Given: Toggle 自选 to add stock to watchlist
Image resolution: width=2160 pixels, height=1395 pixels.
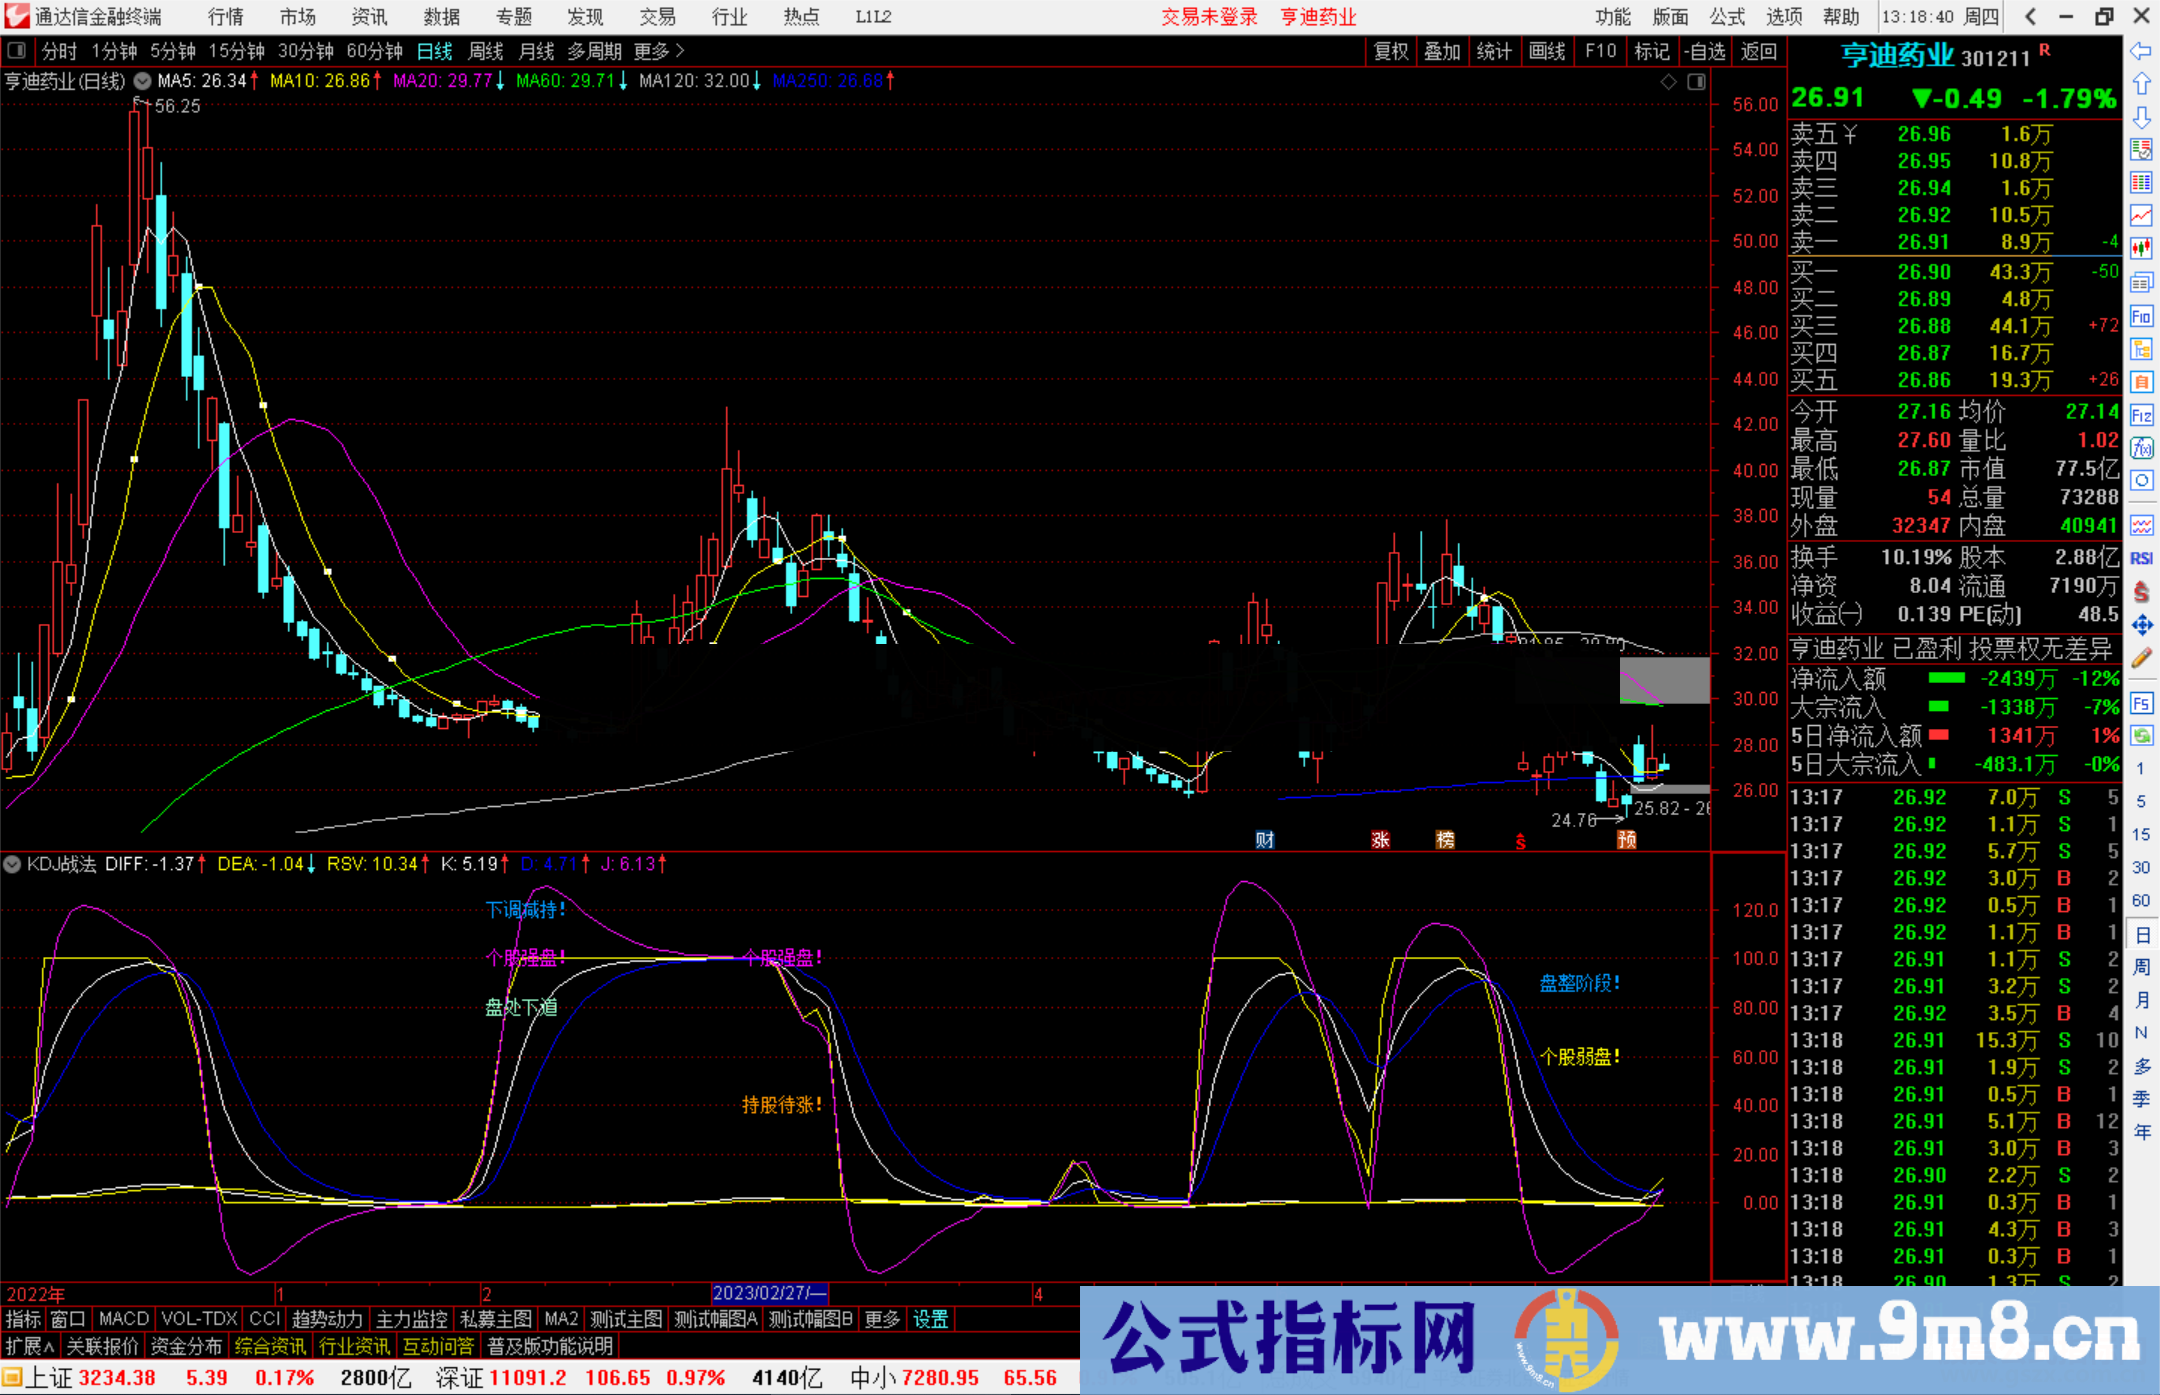Looking at the screenshot, I should (1706, 51).
